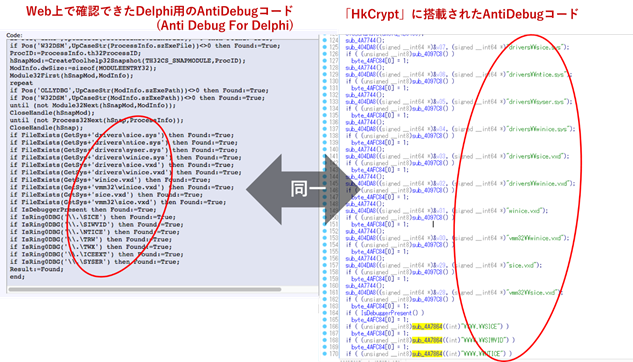
Task: Click the horizontal scrollbar under the Delphi code box
Action: pyautogui.click(x=145, y=289)
